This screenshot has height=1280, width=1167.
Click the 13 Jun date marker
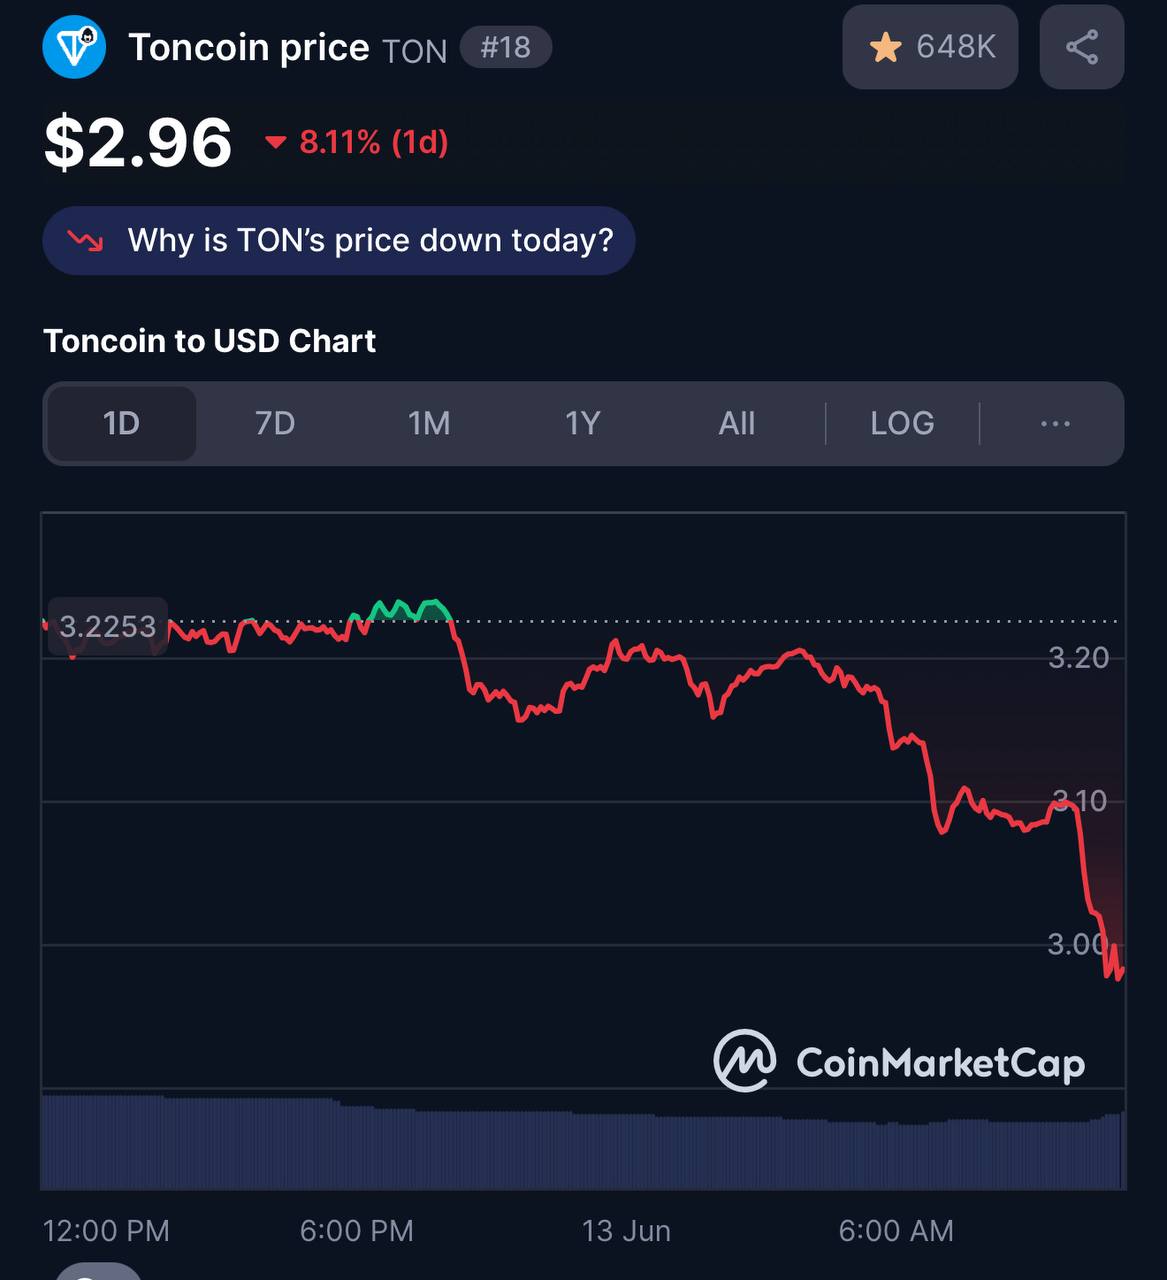[x=626, y=1230]
